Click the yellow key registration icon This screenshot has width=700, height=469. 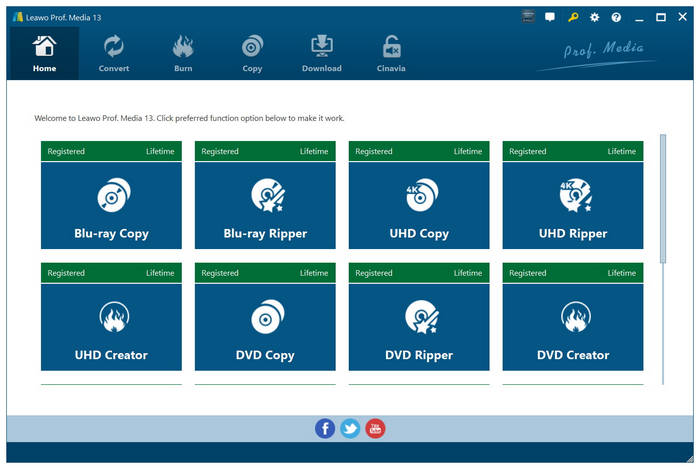[x=573, y=17]
